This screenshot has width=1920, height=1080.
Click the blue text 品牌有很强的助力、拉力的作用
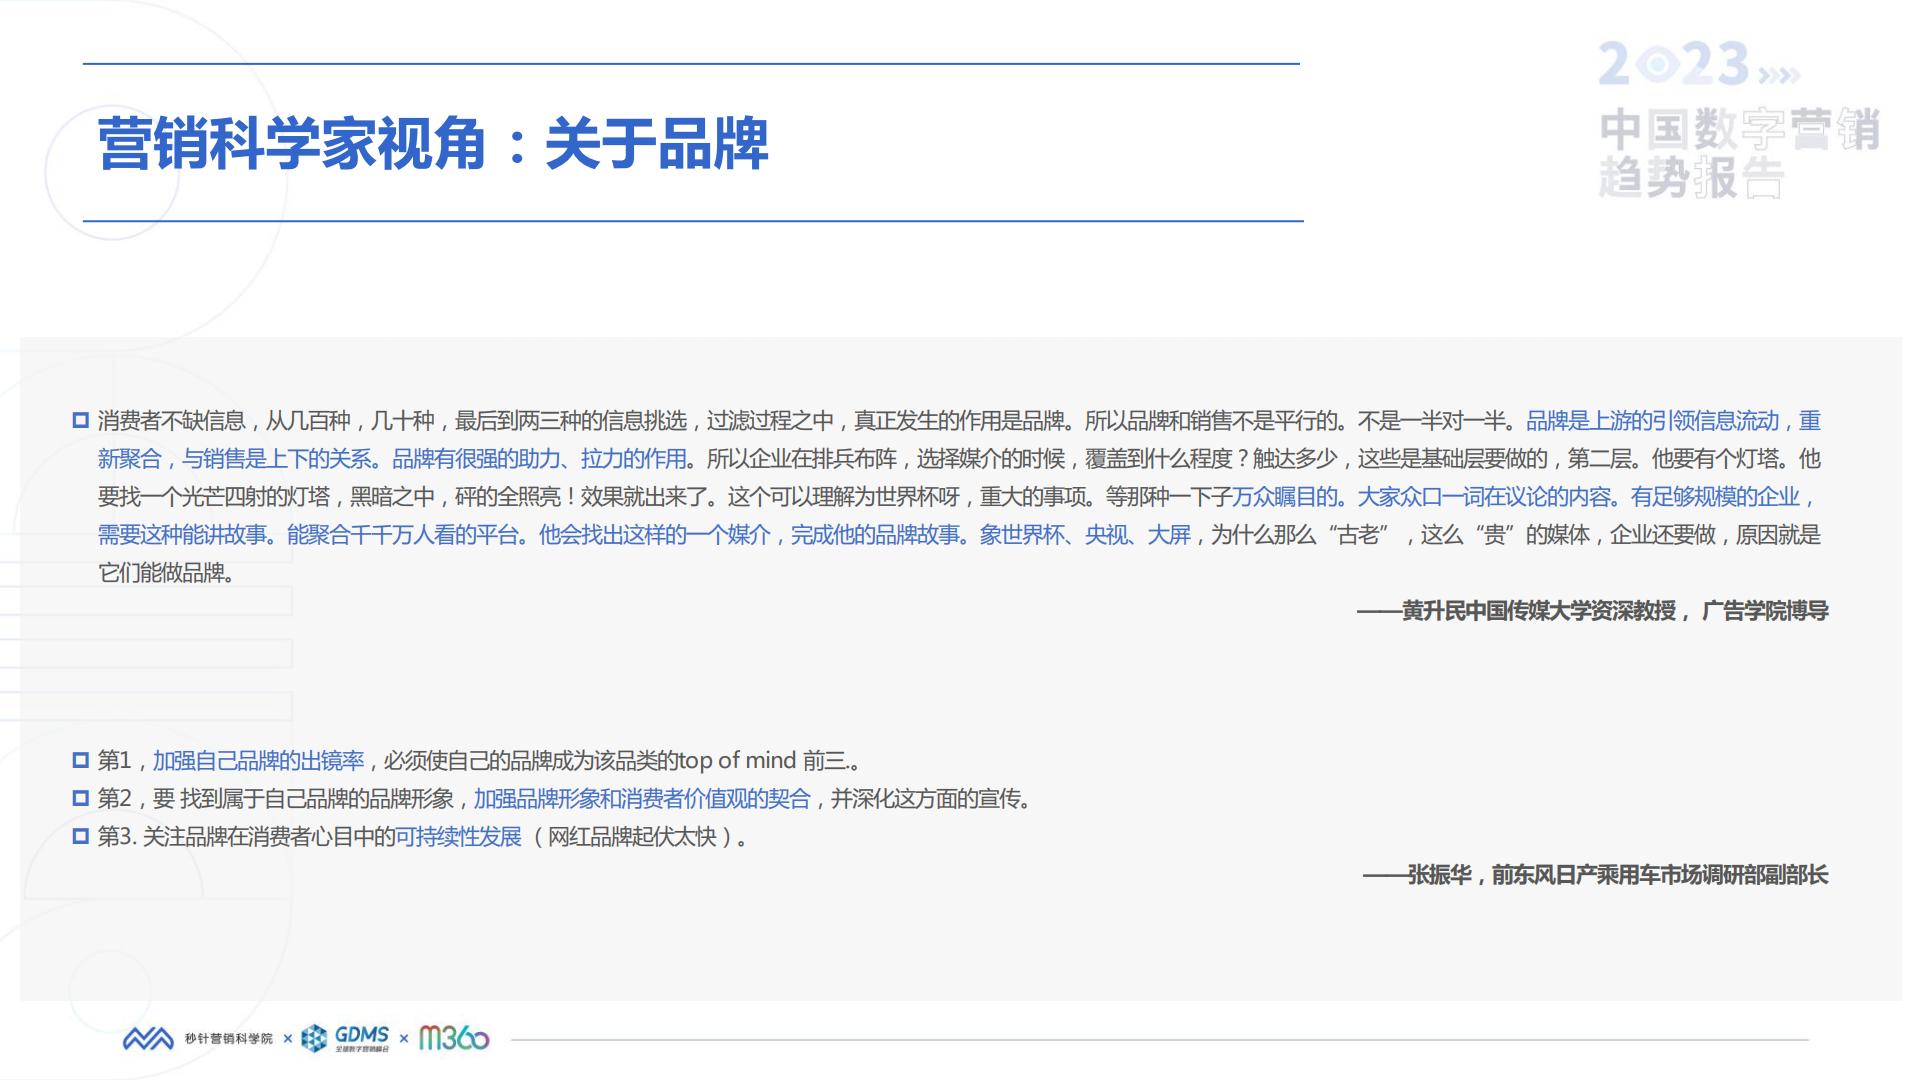tap(539, 459)
